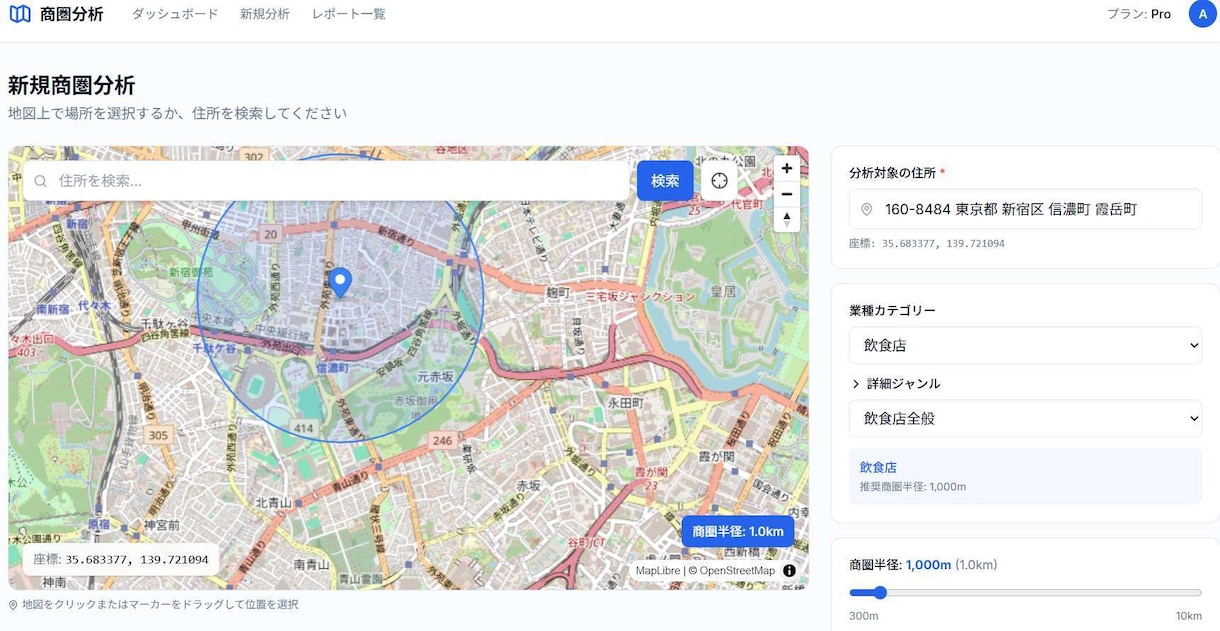Viewport: 1220px width, 631px height.
Task: Zoom out the map with minus button
Action: click(x=787, y=194)
